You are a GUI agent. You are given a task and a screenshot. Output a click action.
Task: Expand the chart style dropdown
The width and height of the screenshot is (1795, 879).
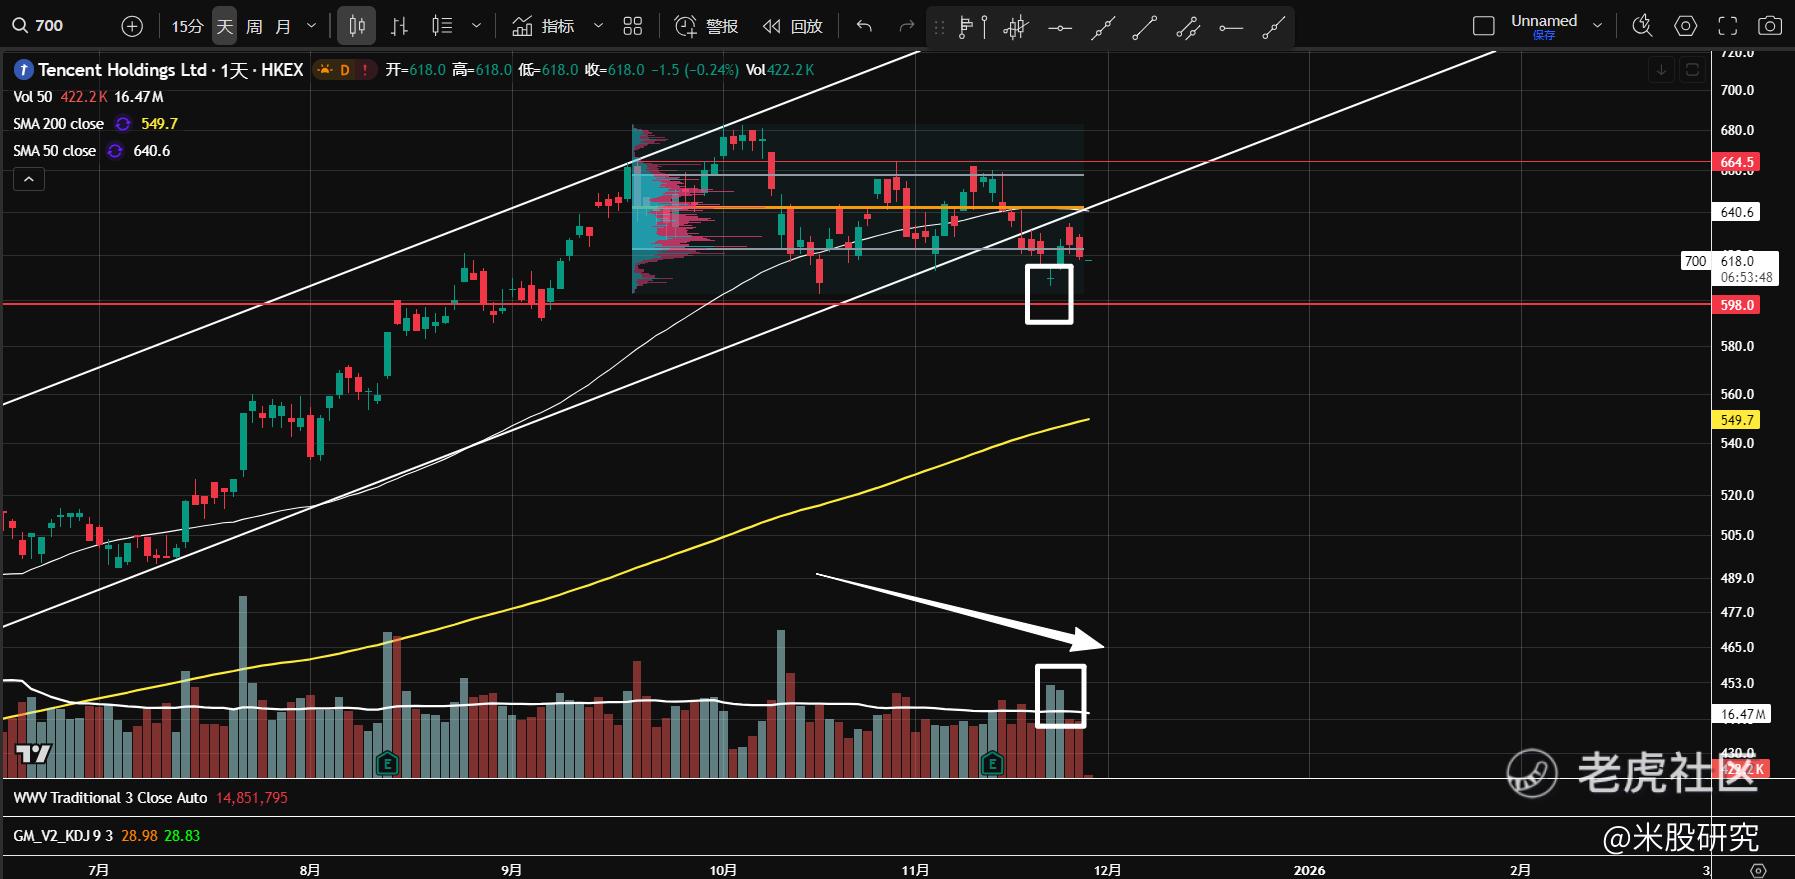(476, 26)
